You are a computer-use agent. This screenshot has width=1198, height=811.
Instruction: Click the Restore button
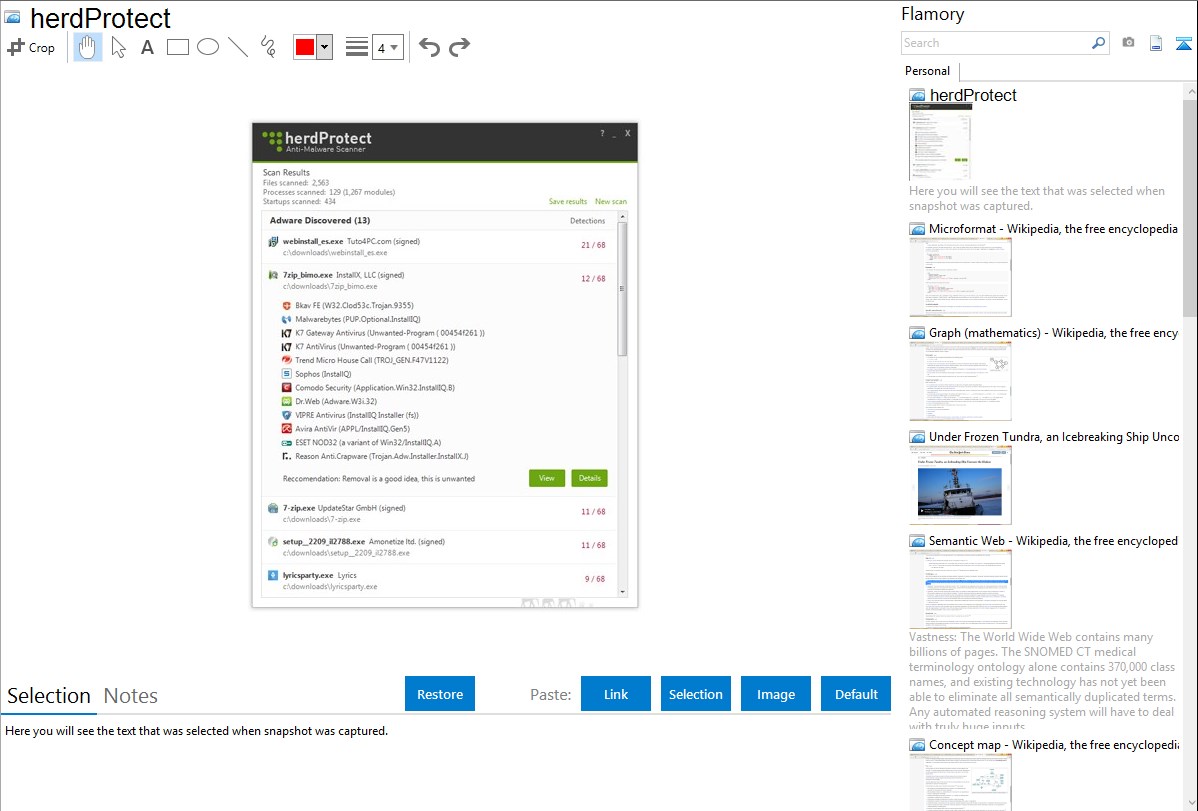click(x=440, y=694)
